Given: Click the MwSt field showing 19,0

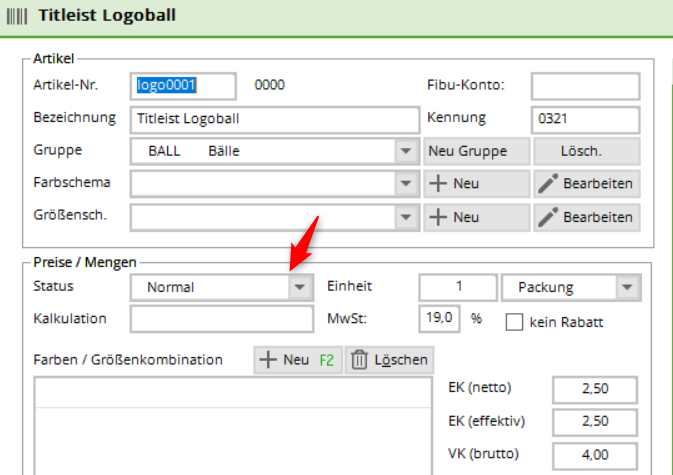Looking at the screenshot, I should [439, 319].
